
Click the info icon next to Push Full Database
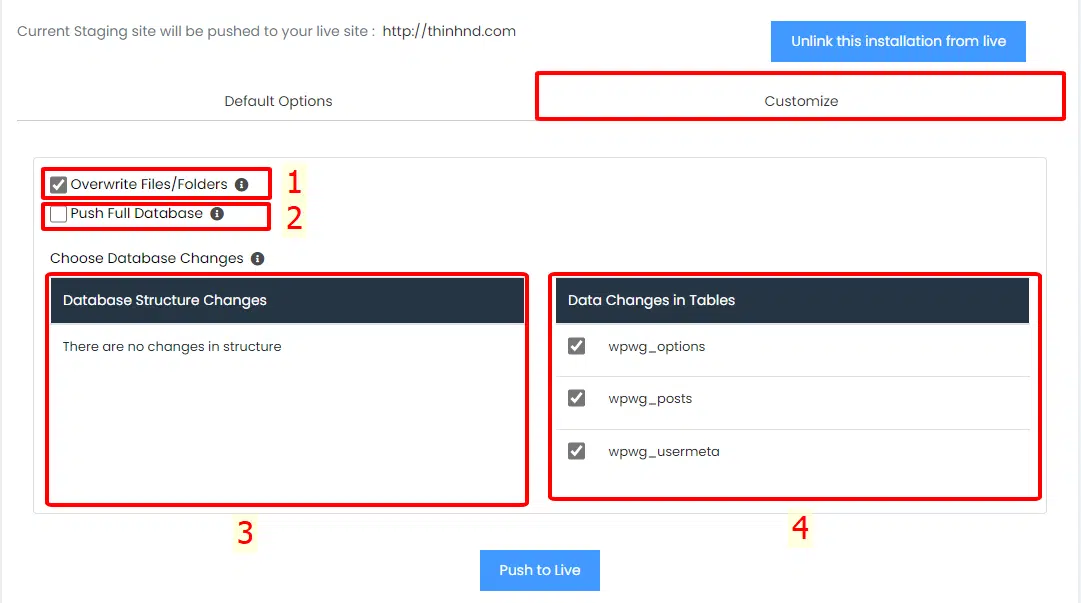click(217, 214)
